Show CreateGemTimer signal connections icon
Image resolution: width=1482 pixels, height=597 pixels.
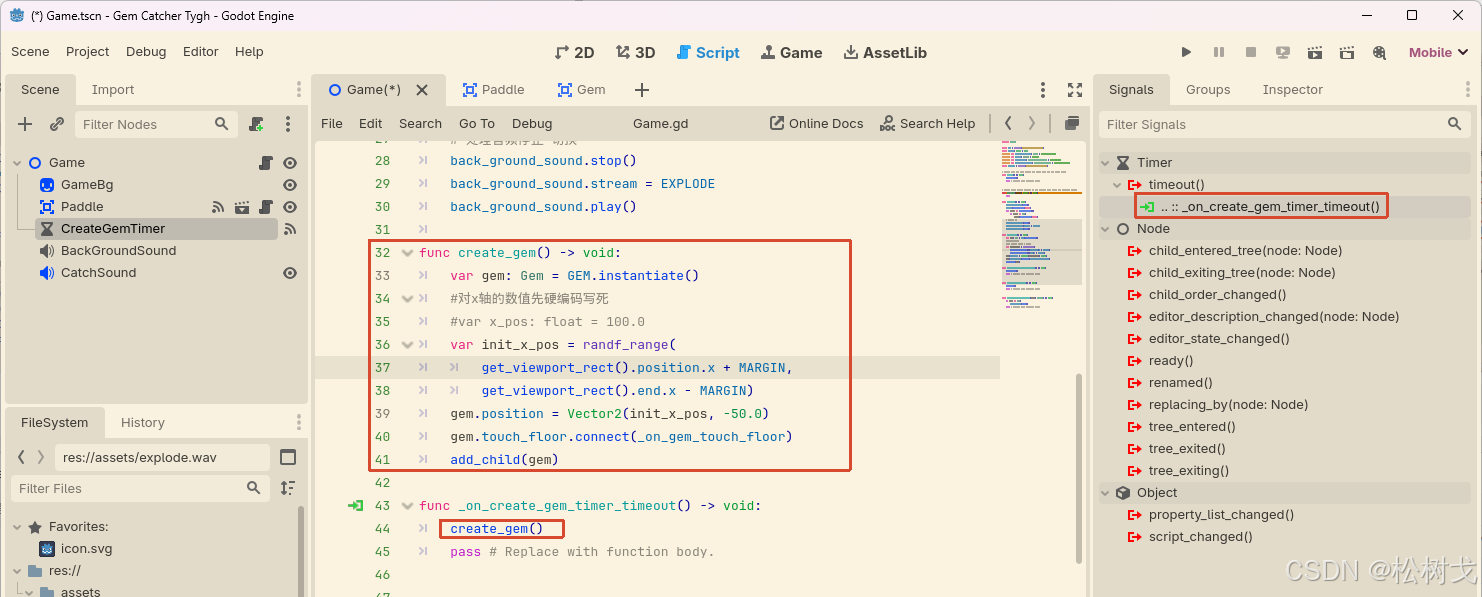[x=290, y=229]
